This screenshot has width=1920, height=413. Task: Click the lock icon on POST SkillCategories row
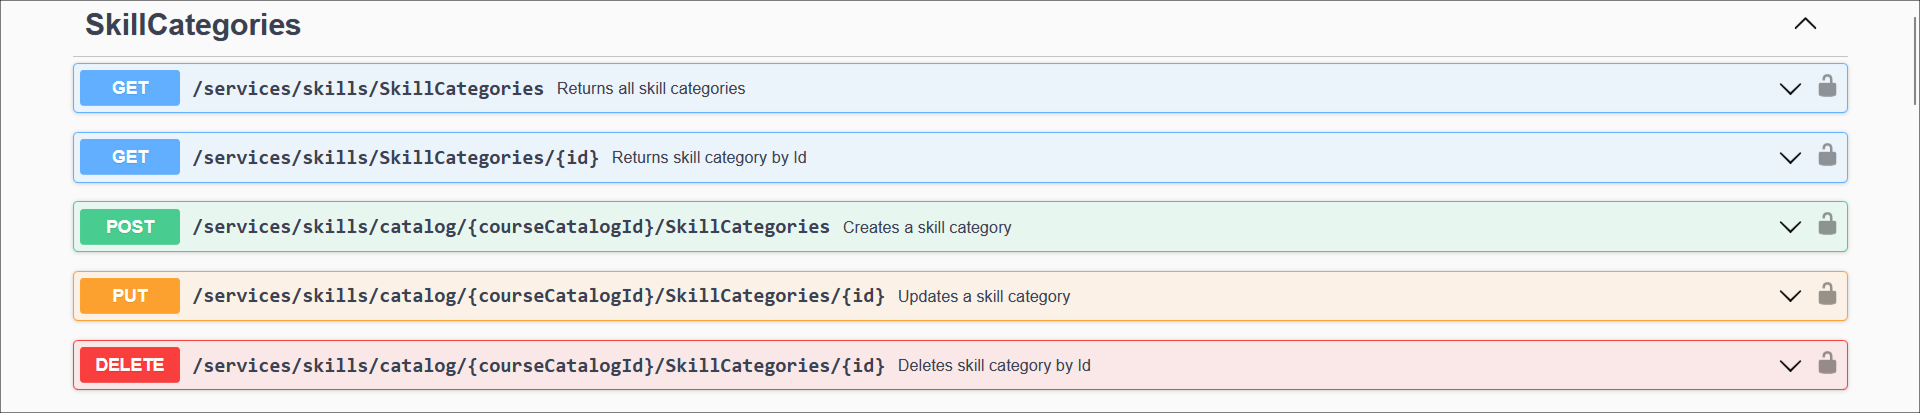[1826, 225]
